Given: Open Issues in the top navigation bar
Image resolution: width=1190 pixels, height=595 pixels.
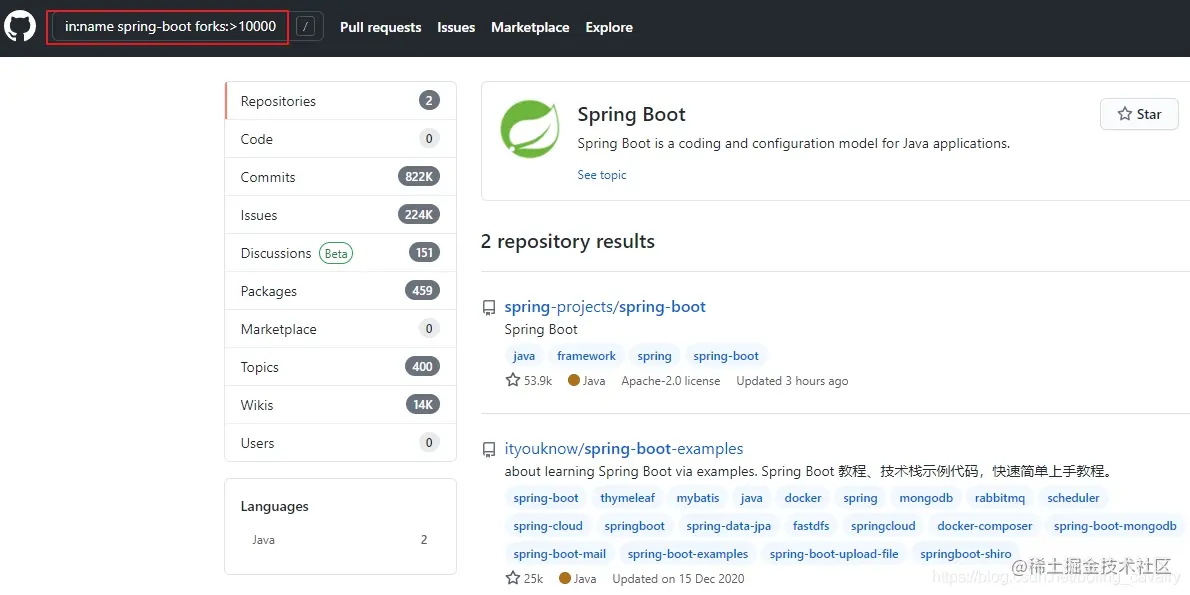Looking at the screenshot, I should tap(456, 27).
